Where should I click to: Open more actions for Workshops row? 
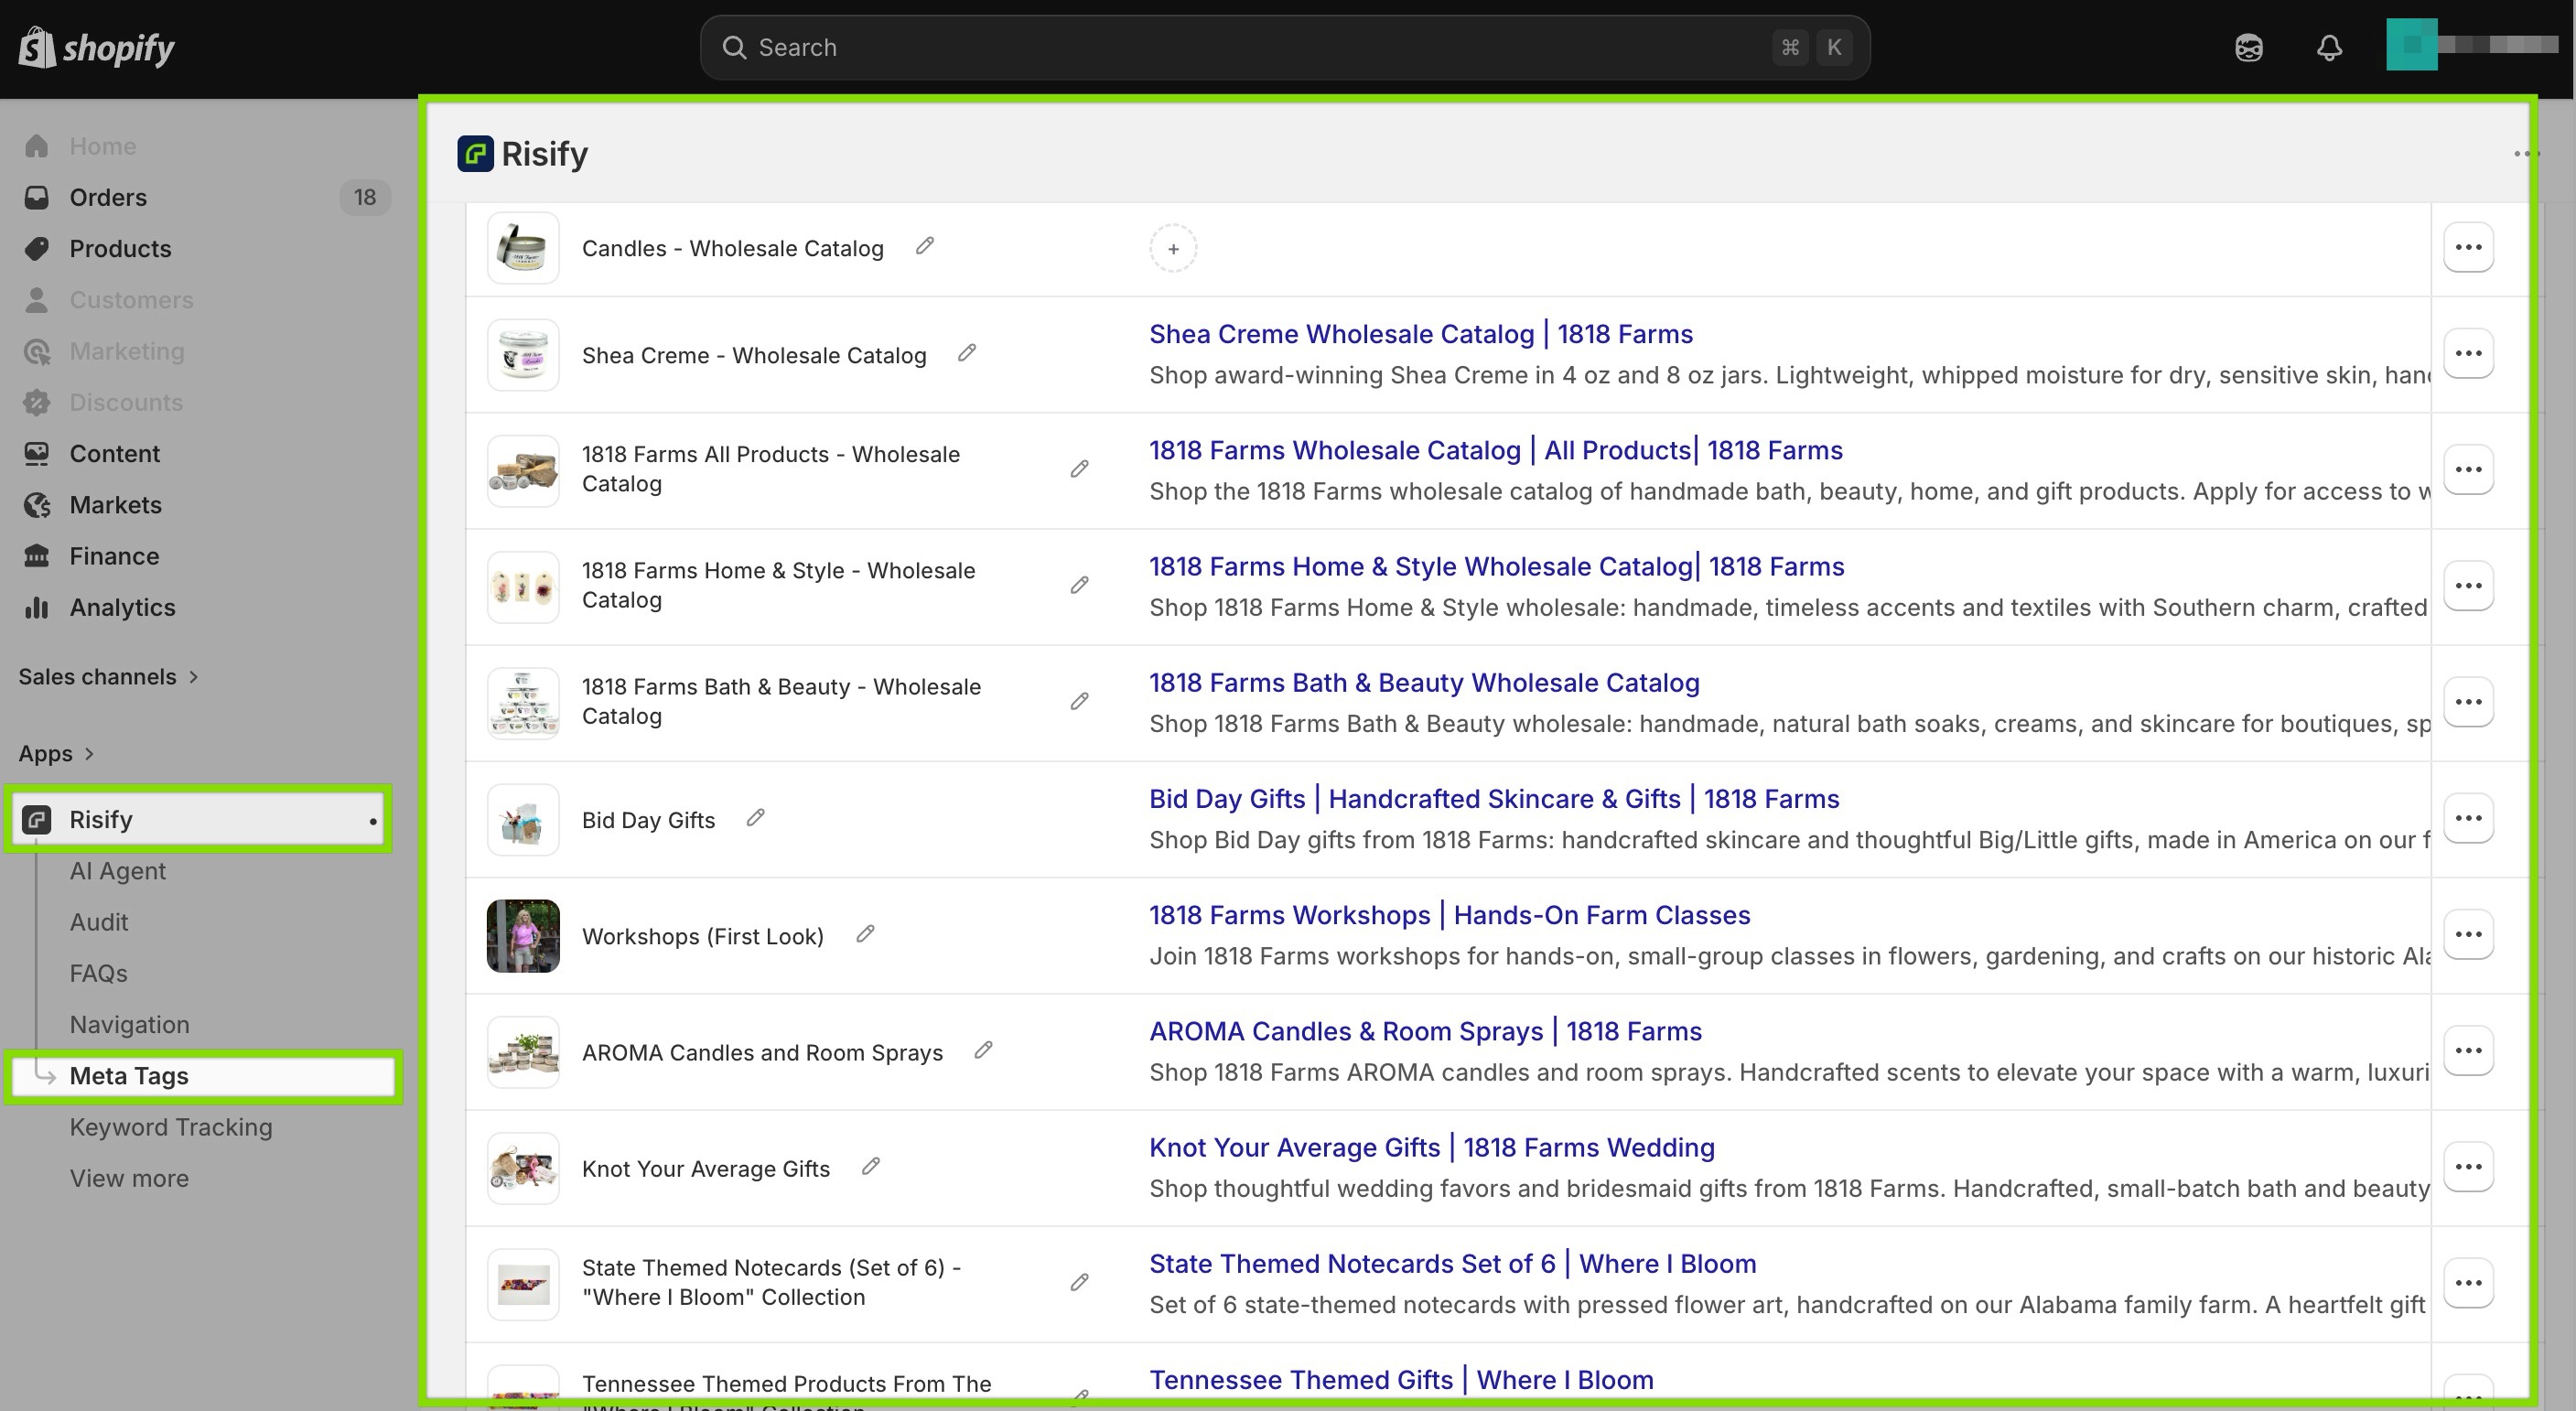click(x=2468, y=934)
